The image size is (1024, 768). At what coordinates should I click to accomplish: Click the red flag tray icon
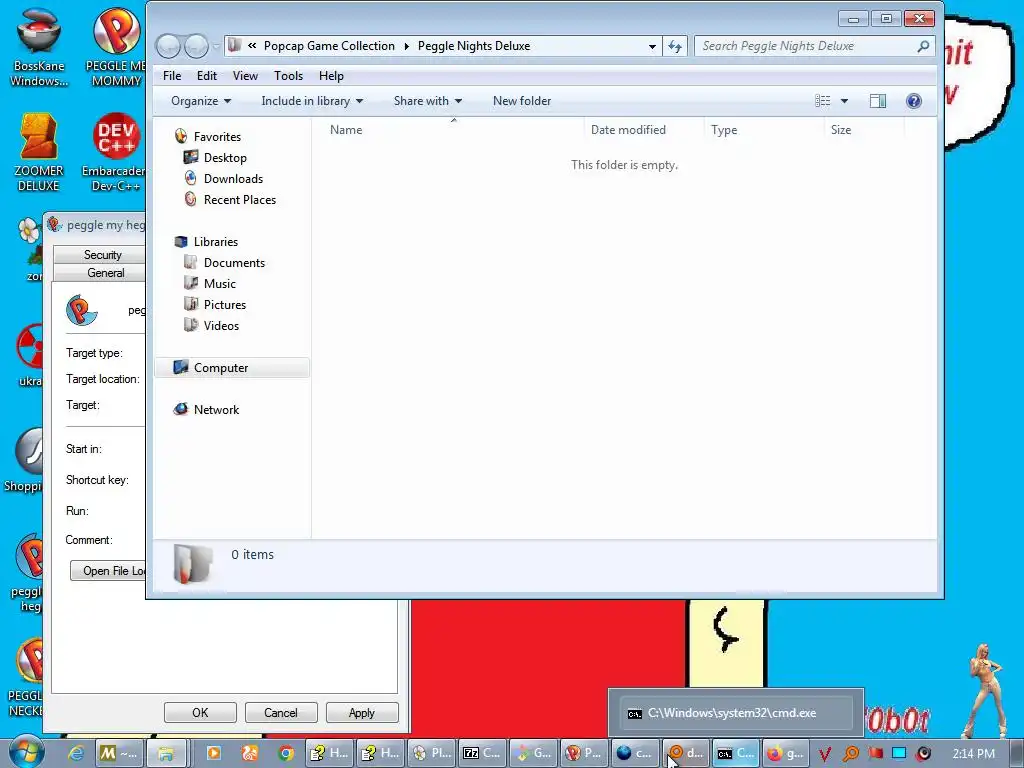point(875,753)
